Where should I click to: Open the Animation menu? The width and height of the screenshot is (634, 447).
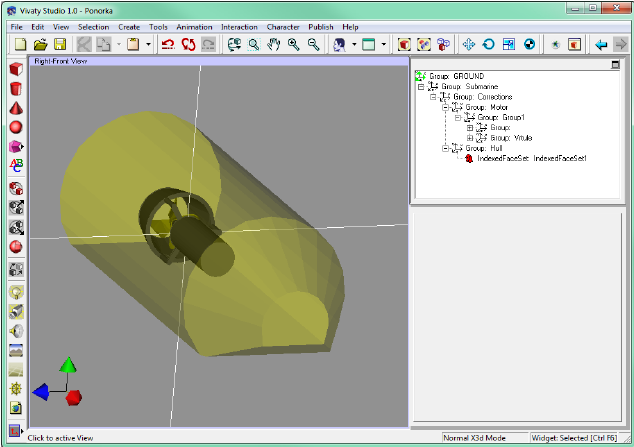pos(194,27)
